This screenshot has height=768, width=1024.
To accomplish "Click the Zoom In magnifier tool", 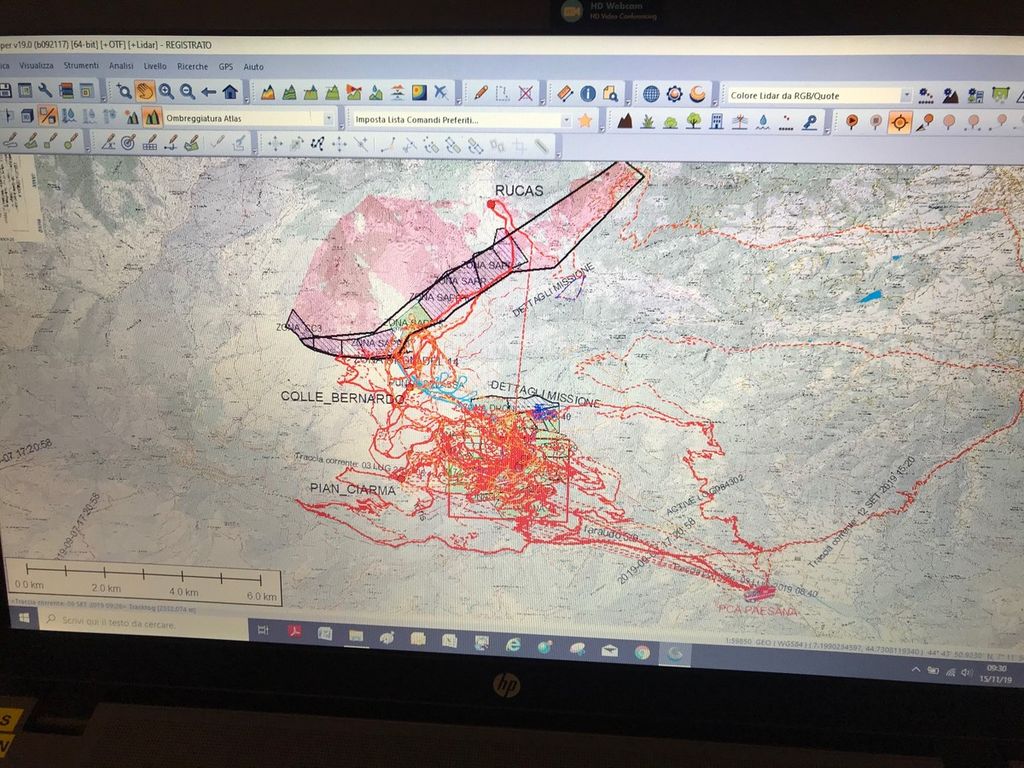I will tap(166, 91).
